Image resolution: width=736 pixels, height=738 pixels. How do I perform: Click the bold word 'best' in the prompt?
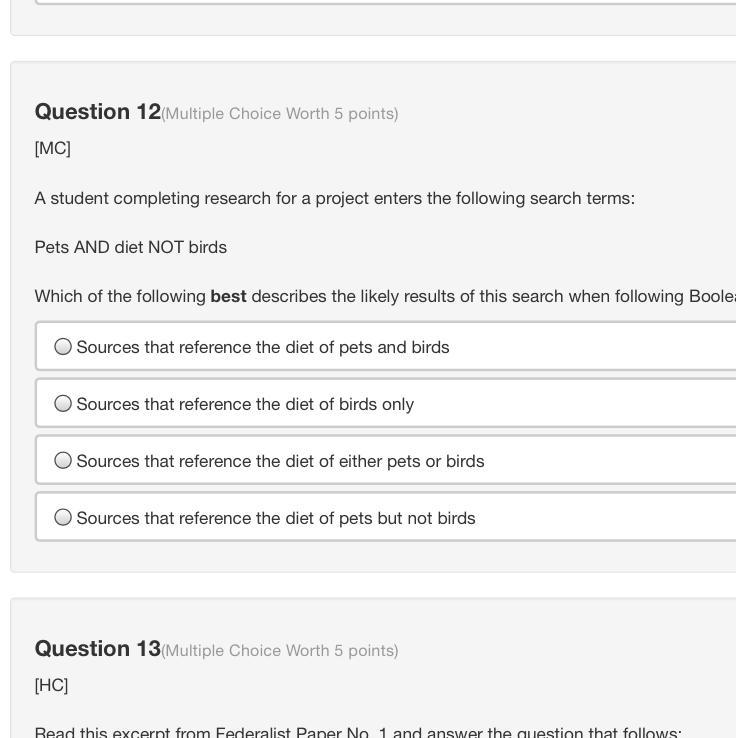(228, 297)
